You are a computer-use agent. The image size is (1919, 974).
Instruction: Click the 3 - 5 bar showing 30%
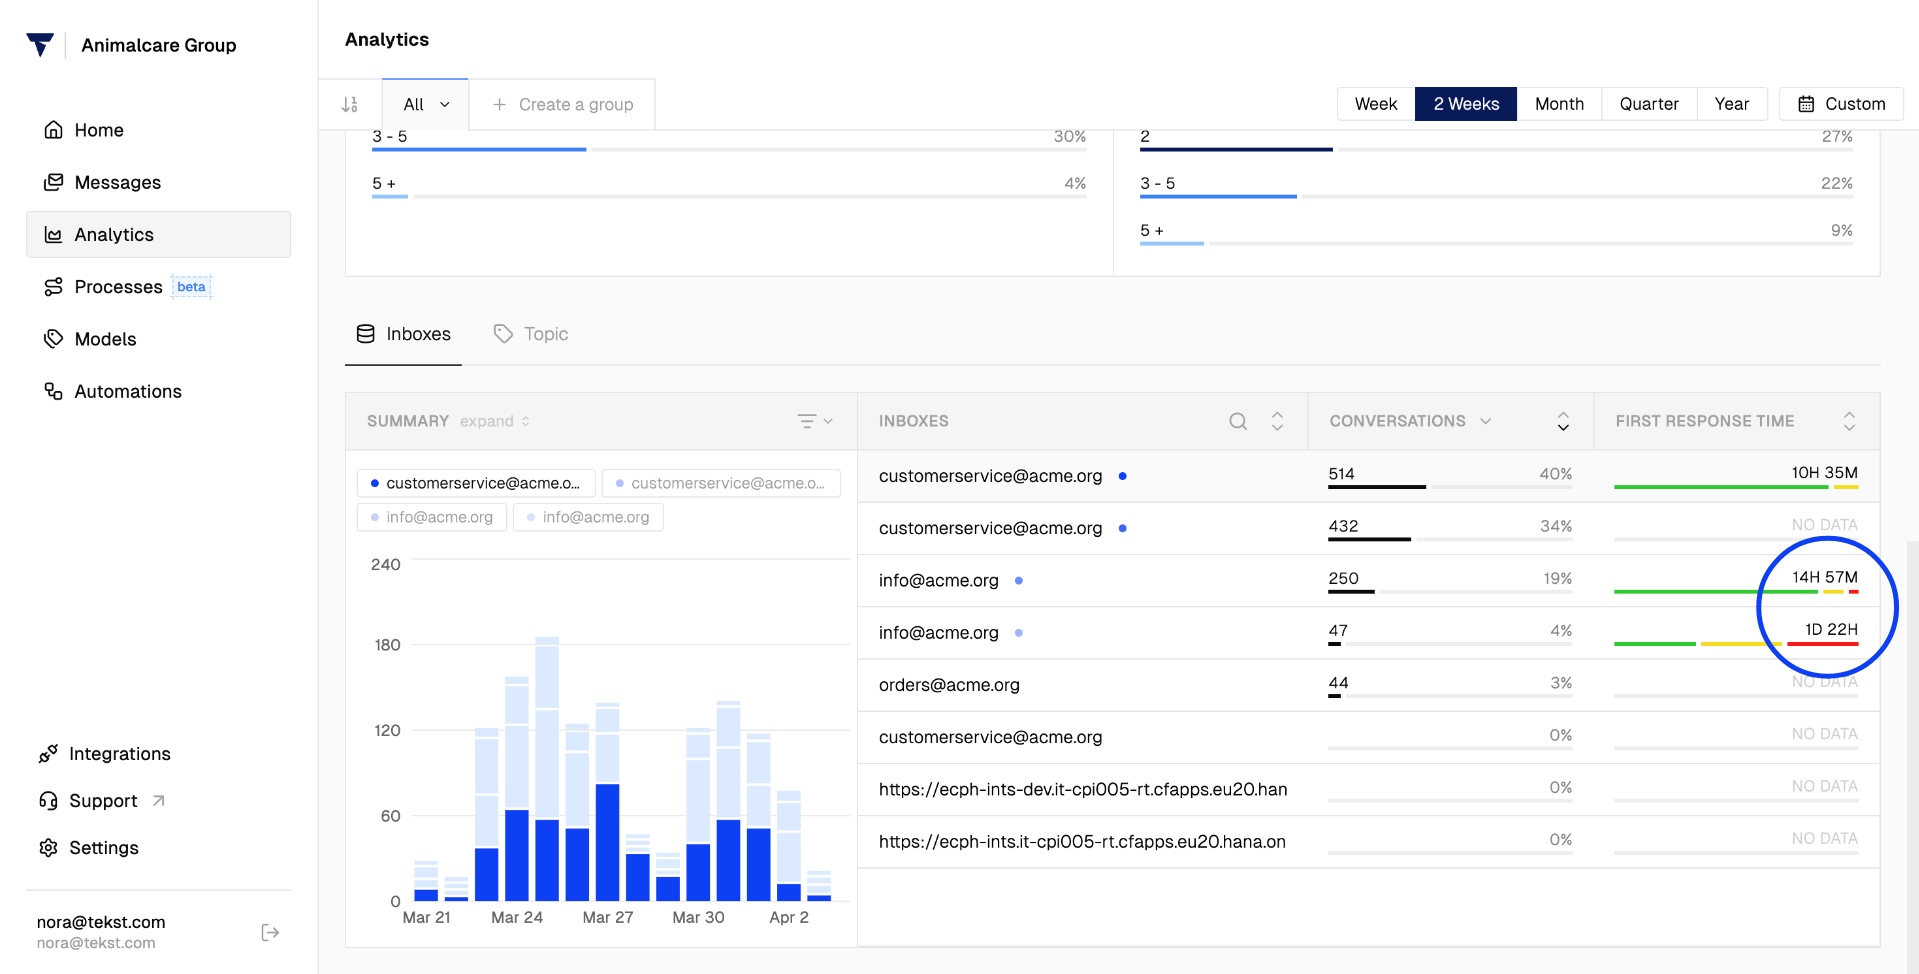pyautogui.click(x=729, y=149)
